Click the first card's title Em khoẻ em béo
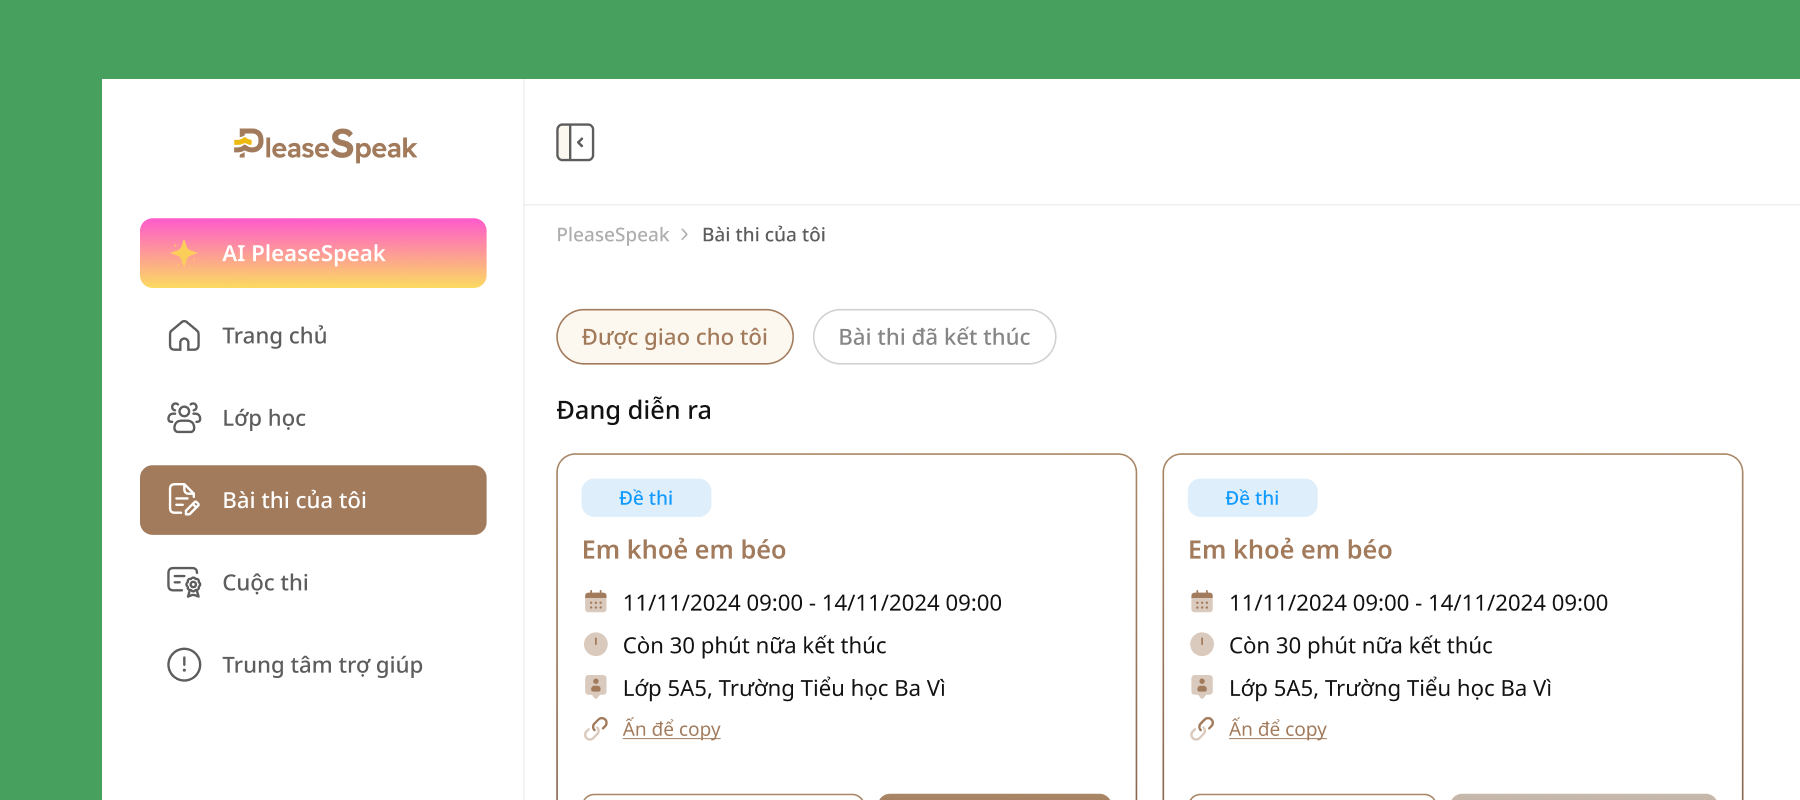Viewport: 1800px width, 800px height. (x=684, y=550)
